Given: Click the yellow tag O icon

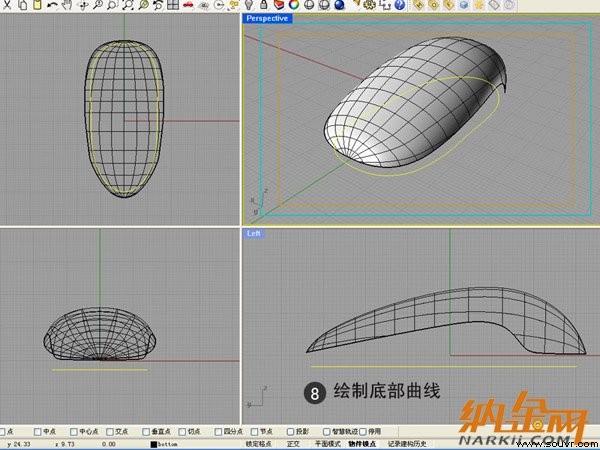Looking at the screenshot, I should pyautogui.click(x=434, y=5).
